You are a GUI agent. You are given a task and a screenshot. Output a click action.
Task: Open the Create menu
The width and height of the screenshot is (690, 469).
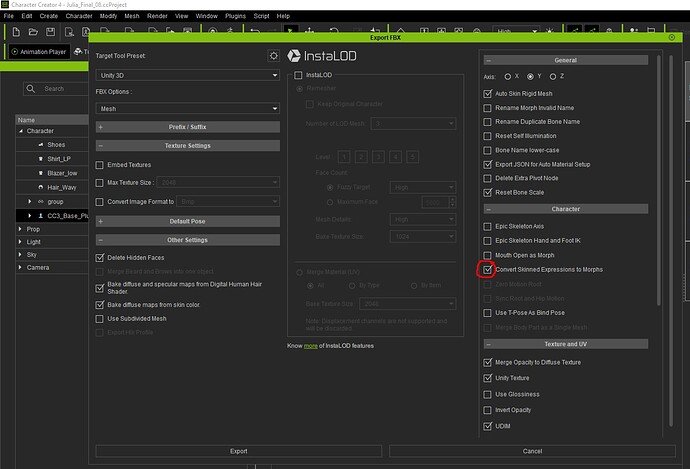pos(49,16)
